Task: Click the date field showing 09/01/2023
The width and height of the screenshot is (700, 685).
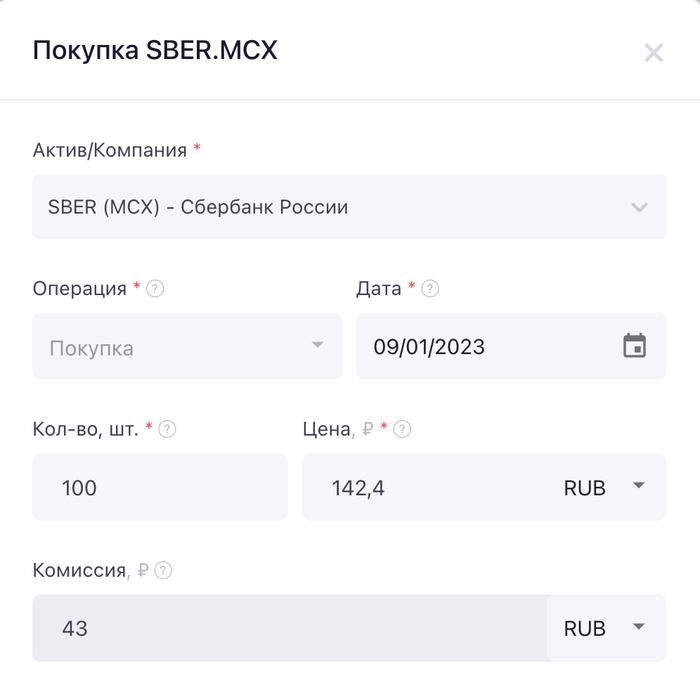Action: click(x=480, y=347)
